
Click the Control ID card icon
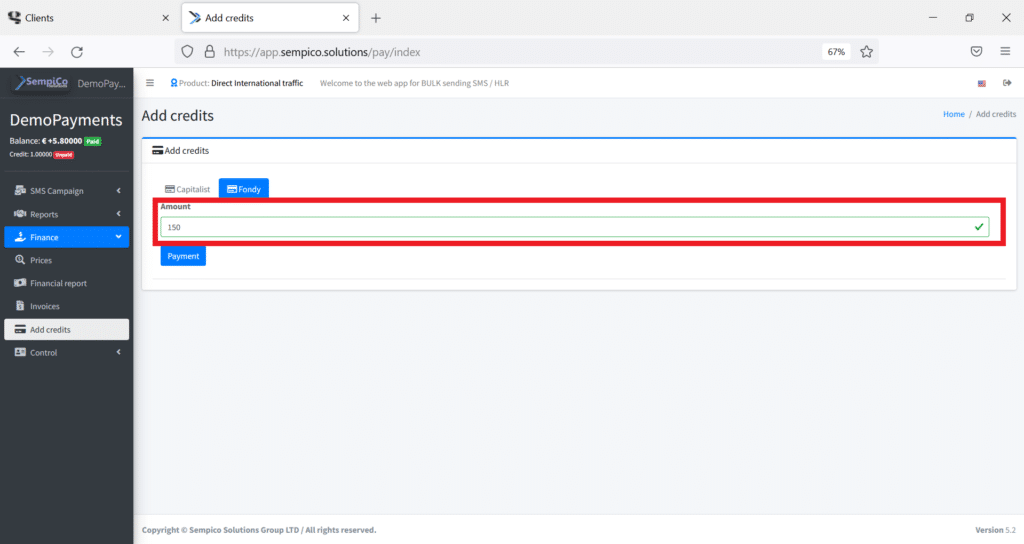[x=20, y=352]
